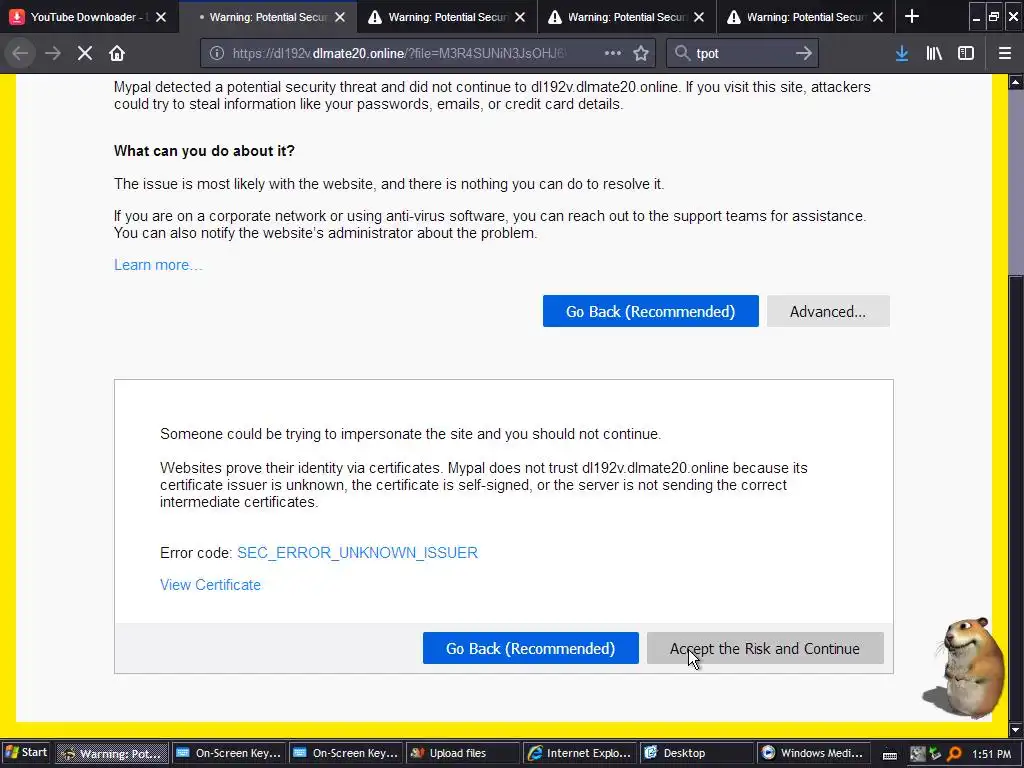Image resolution: width=1024 pixels, height=768 pixels.
Task: Submit search with the arrow button
Action: [x=804, y=54]
